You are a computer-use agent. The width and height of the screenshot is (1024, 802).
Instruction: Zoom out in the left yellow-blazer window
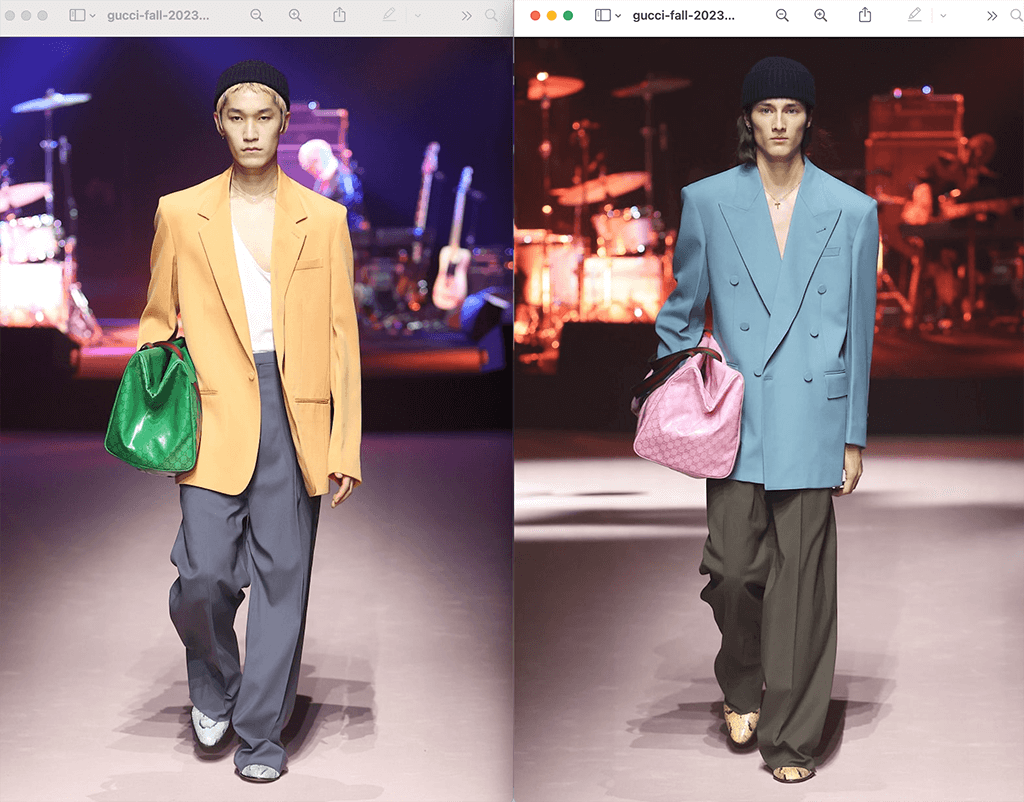point(257,16)
